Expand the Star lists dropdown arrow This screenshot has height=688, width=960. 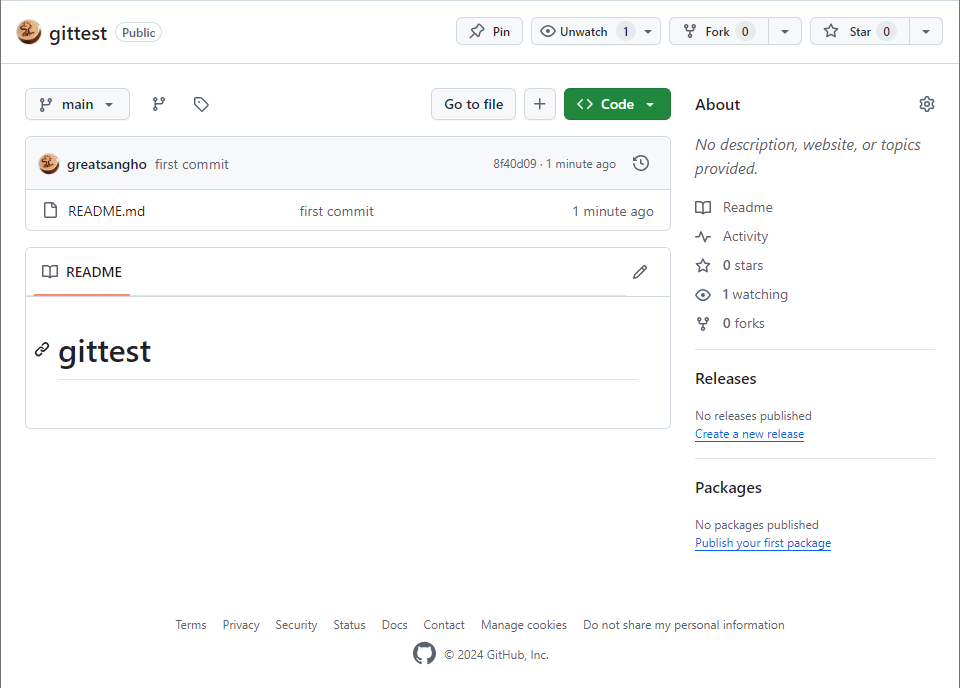(926, 31)
